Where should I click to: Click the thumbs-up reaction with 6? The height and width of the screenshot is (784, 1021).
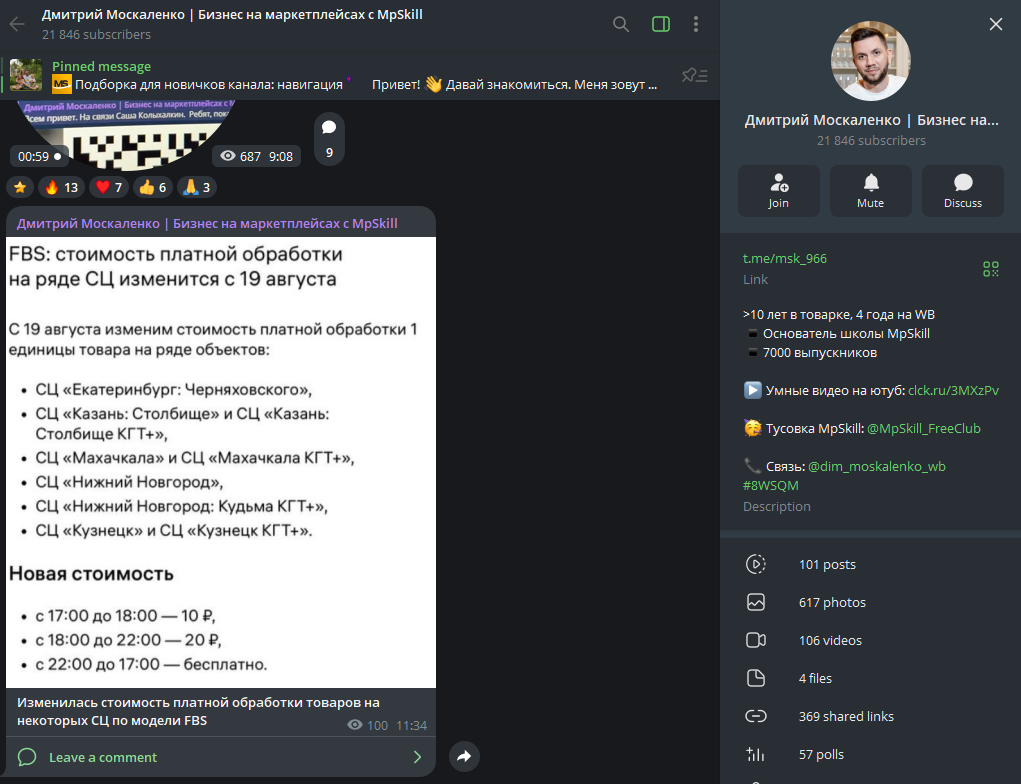pyautogui.click(x=153, y=188)
